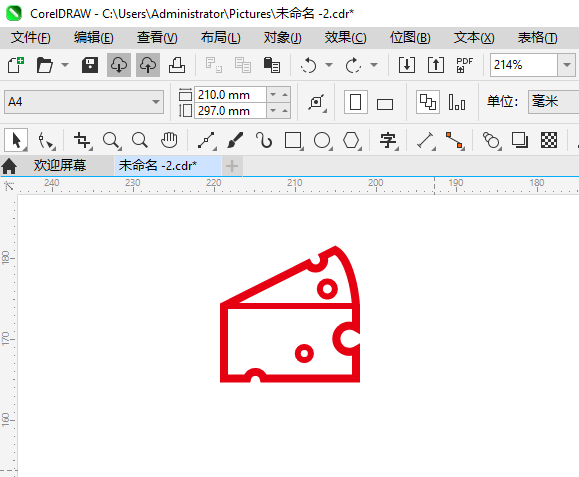Open the undo history dropdown
The height and width of the screenshot is (477, 579).
click(329, 65)
